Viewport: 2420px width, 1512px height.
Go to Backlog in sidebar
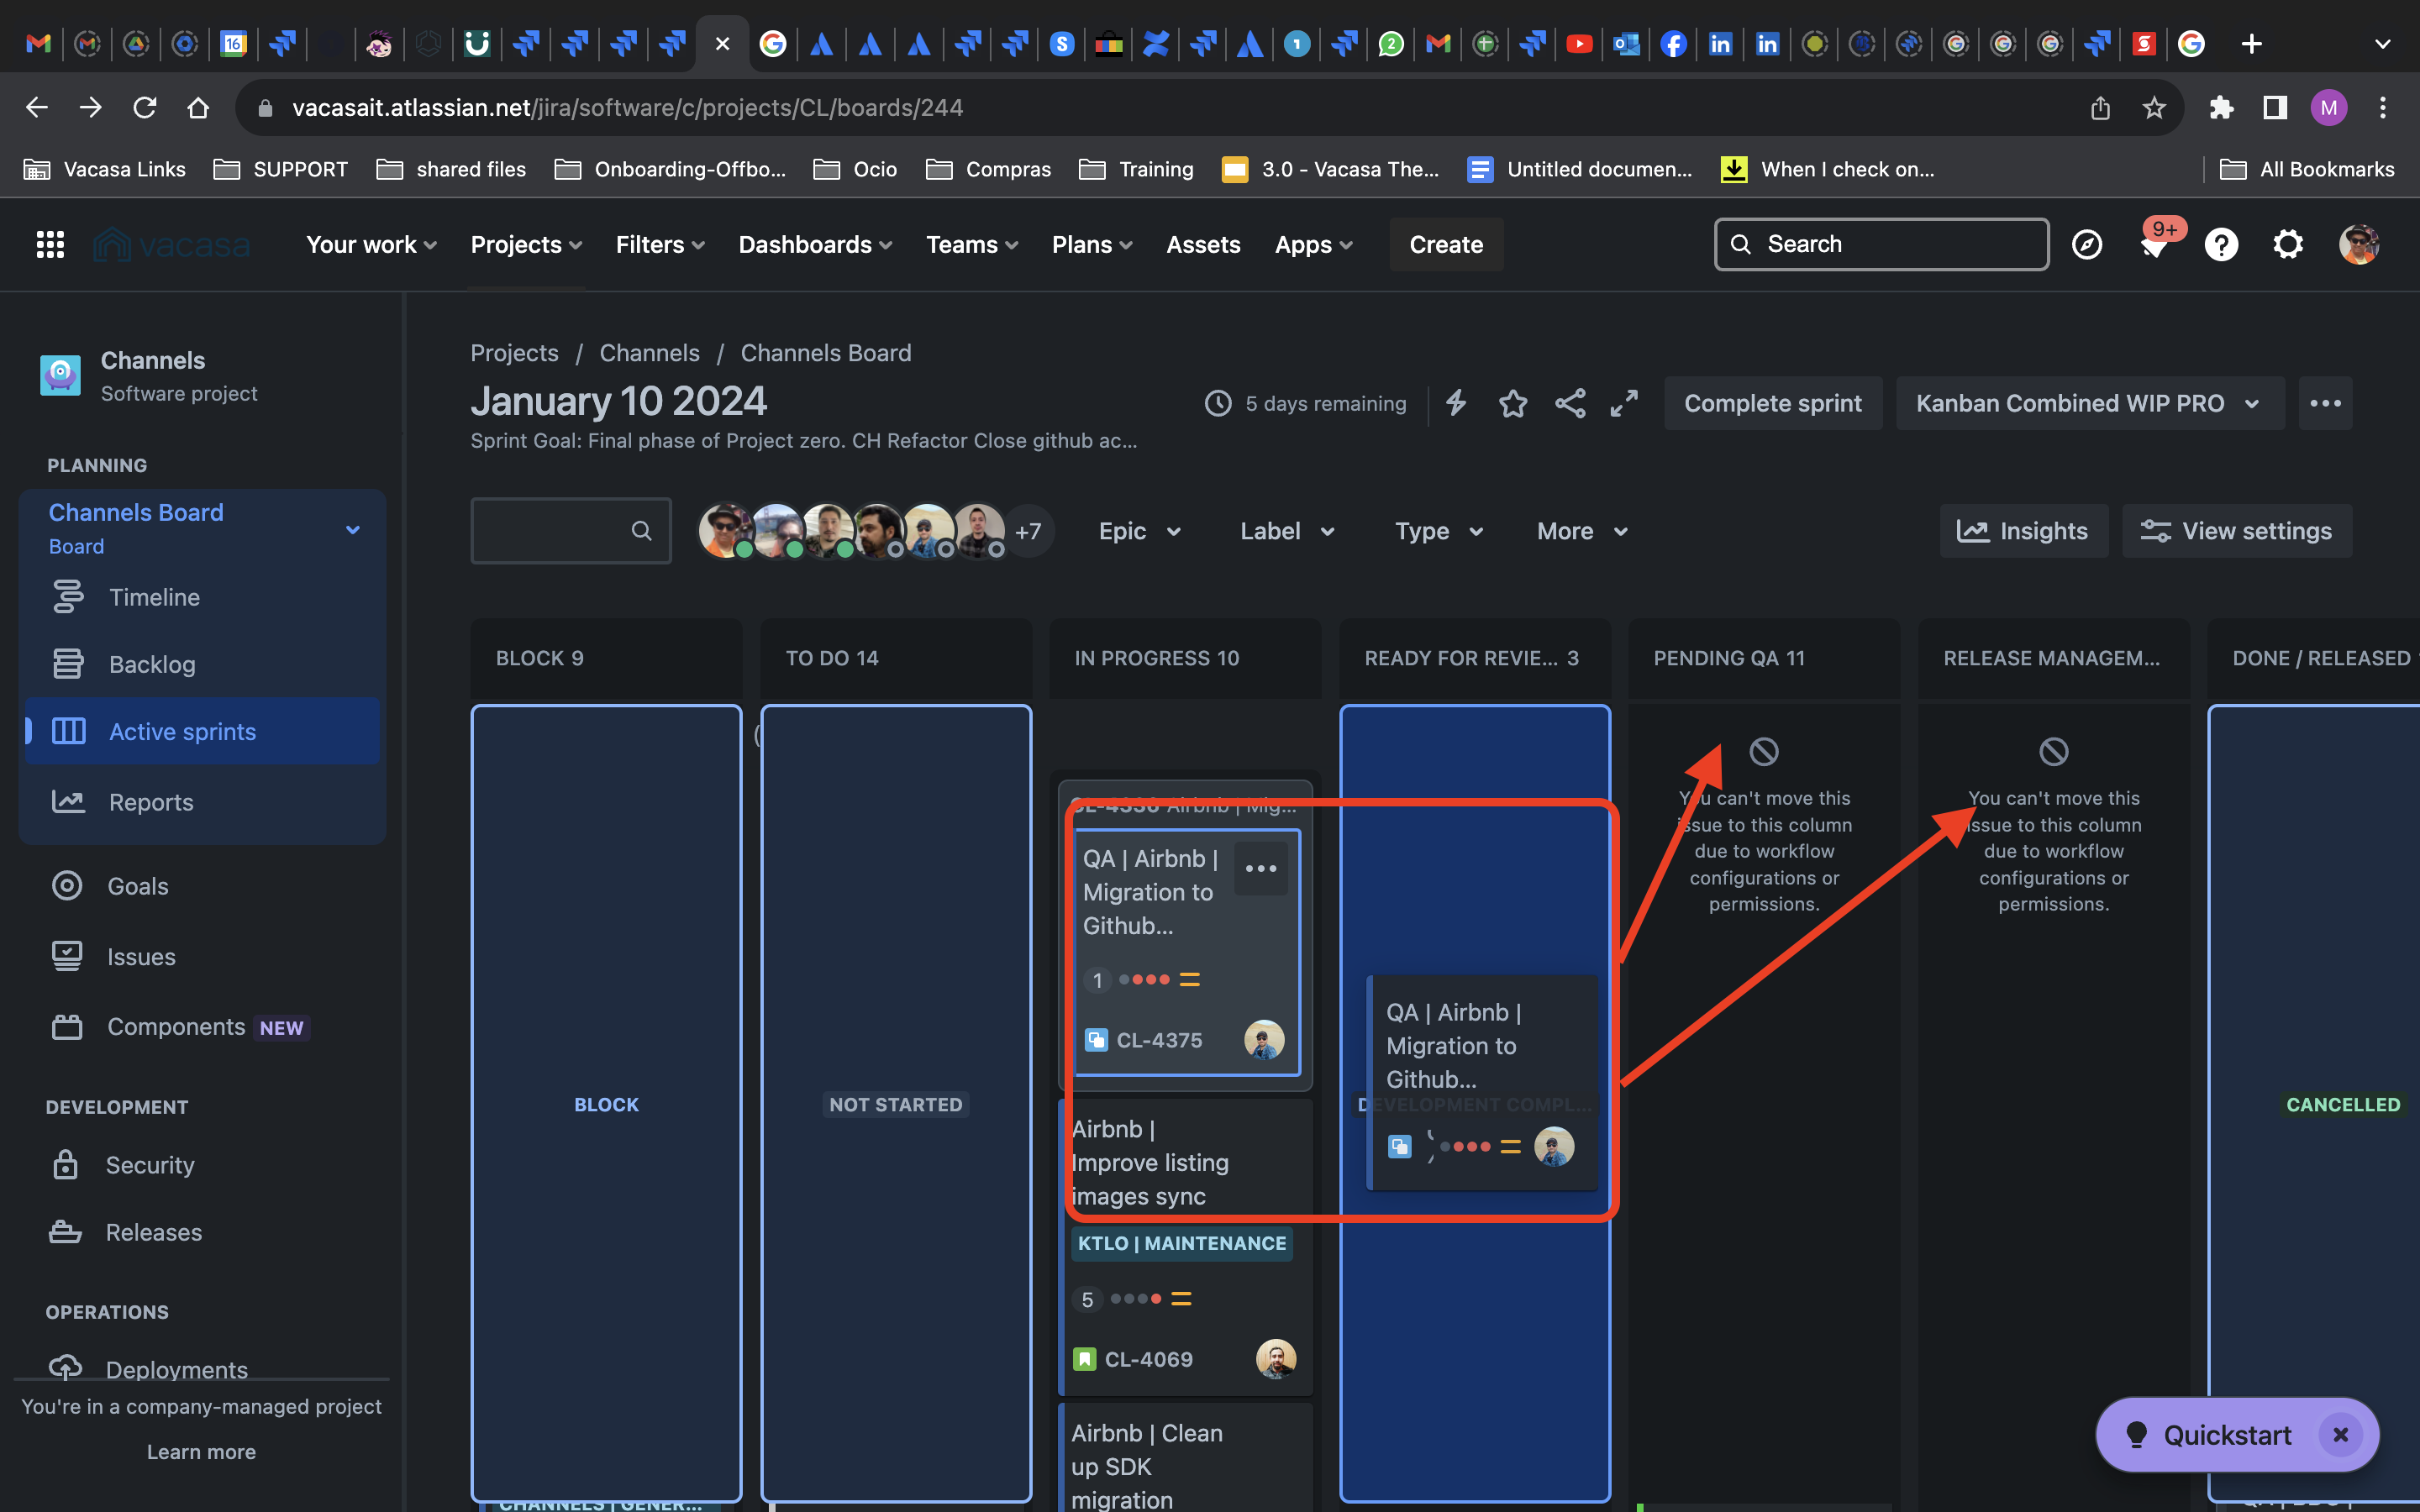click(x=202, y=664)
